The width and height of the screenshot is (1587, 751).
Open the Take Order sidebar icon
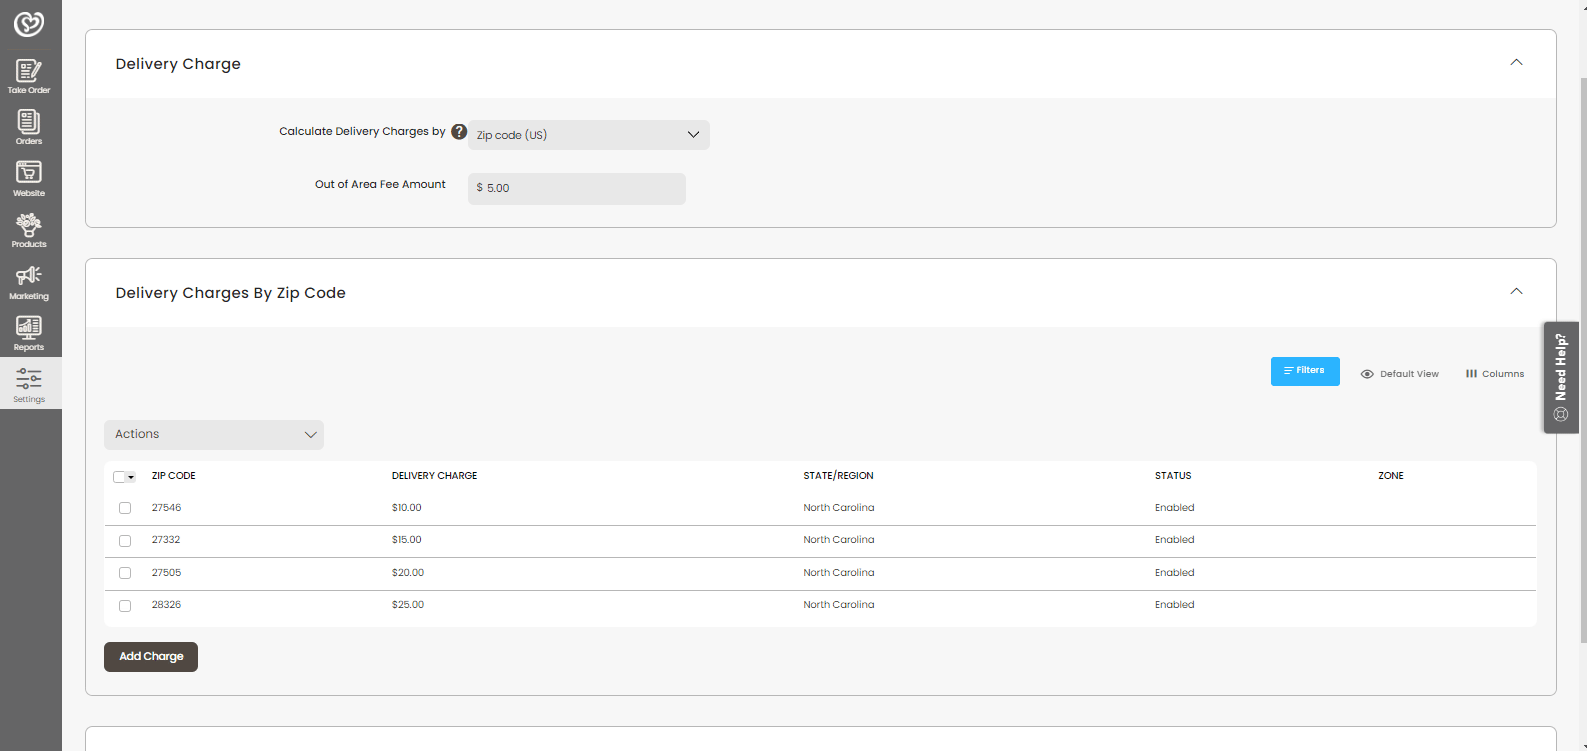pos(29,76)
